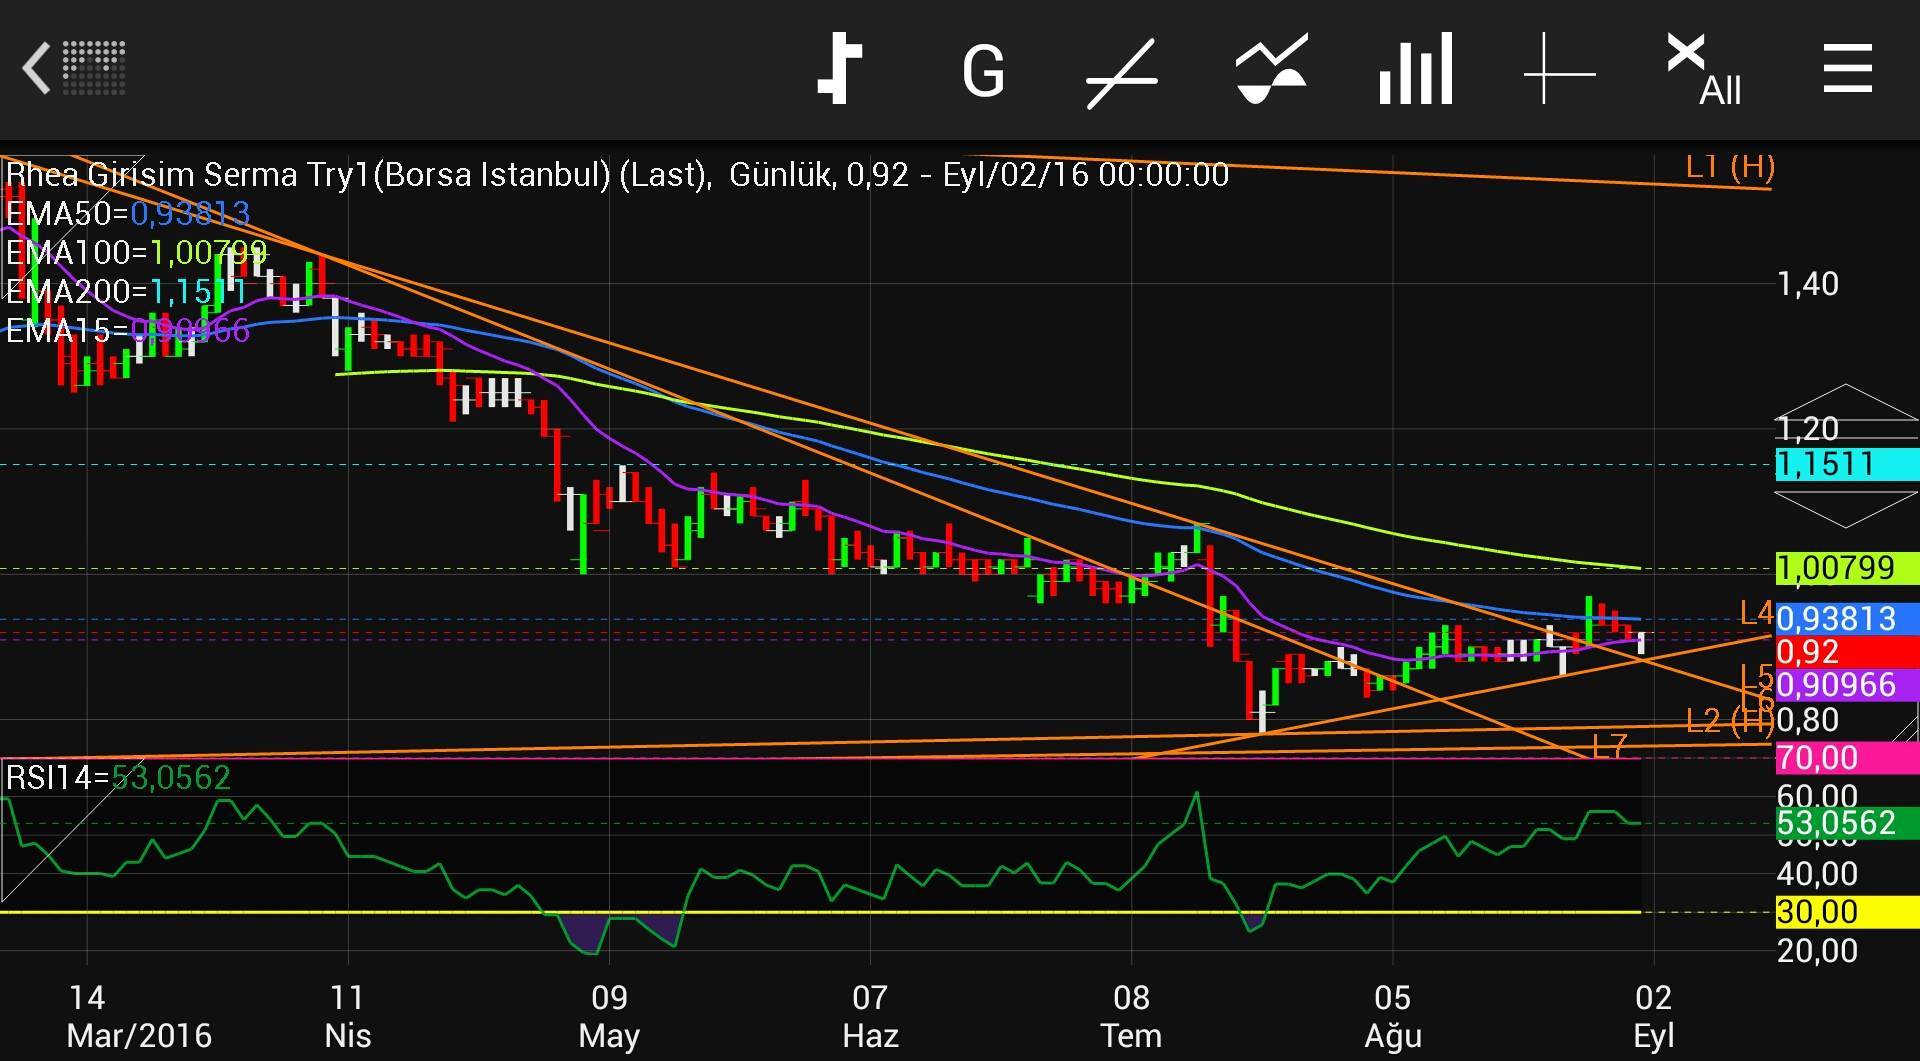Select the L1 (H) trend line label
Viewport: 1920px width, 1061px height.
coord(1729,167)
